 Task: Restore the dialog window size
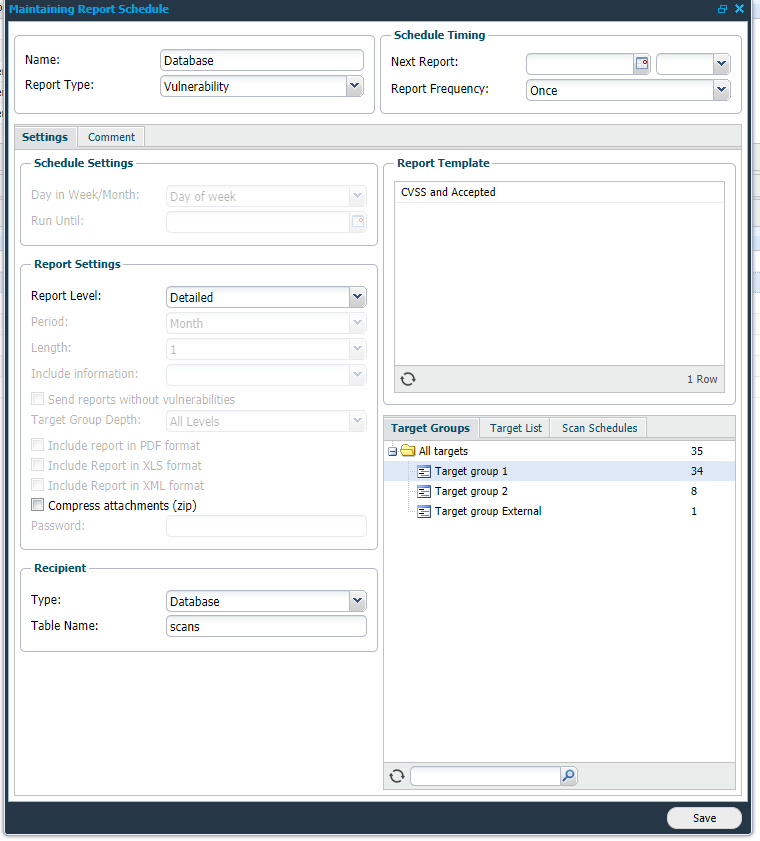(x=722, y=9)
